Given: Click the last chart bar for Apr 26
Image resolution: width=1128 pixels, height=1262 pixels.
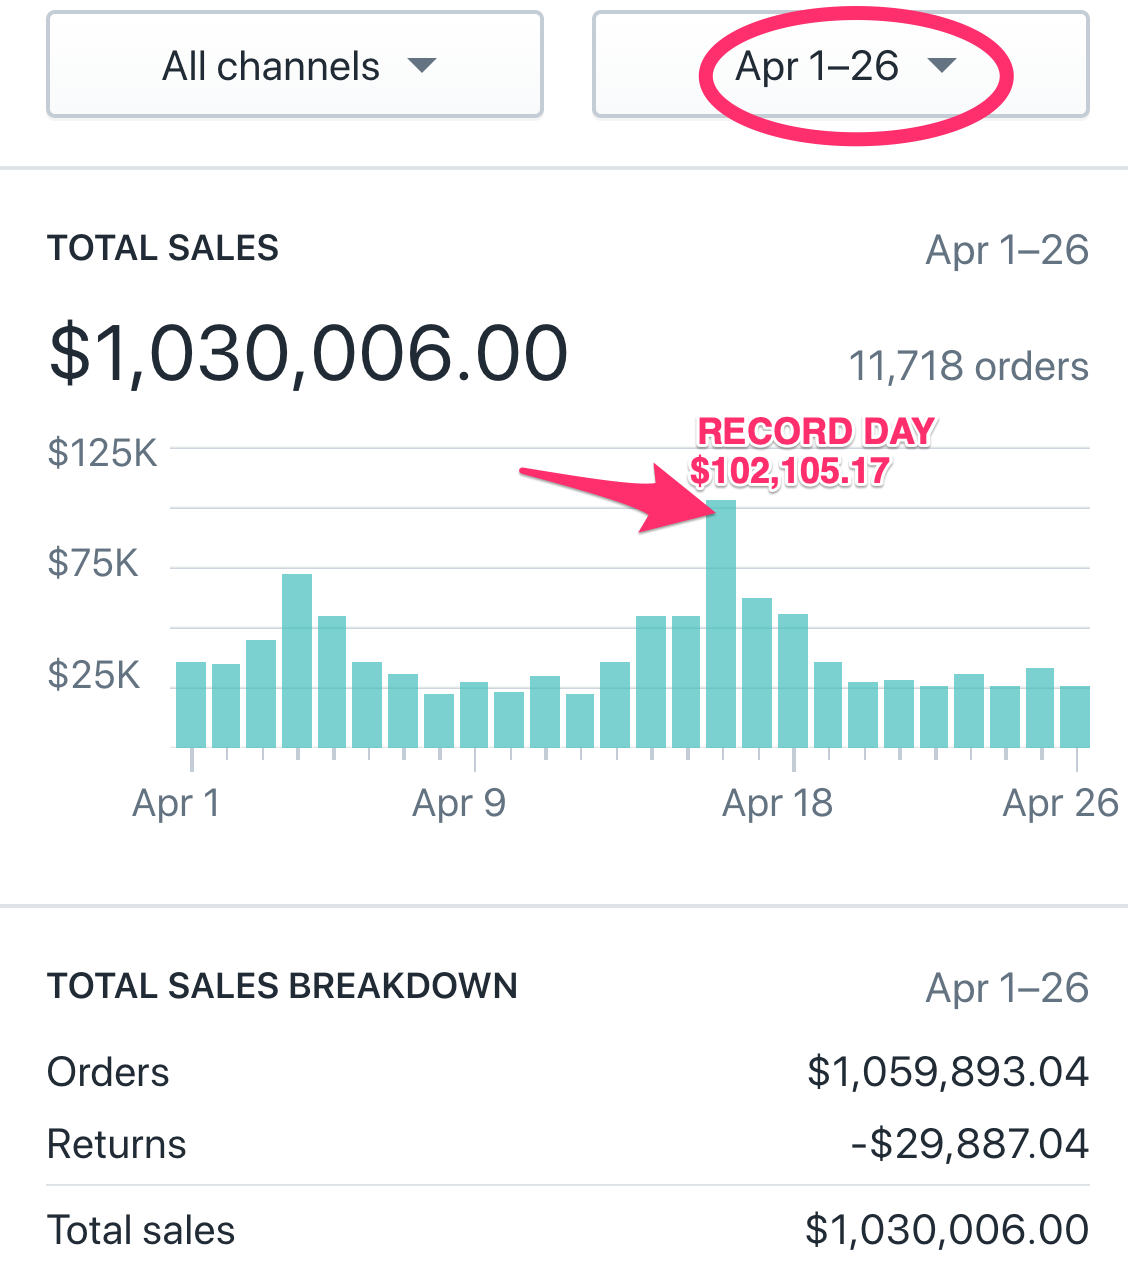Looking at the screenshot, I should pyautogui.click(x=1075, y=716).
